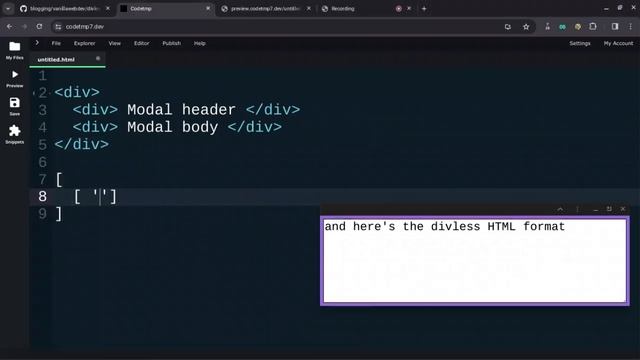Click the 'Modal body' text on line 4
This screenshot has width=640, height=360.
click(172, 127)
